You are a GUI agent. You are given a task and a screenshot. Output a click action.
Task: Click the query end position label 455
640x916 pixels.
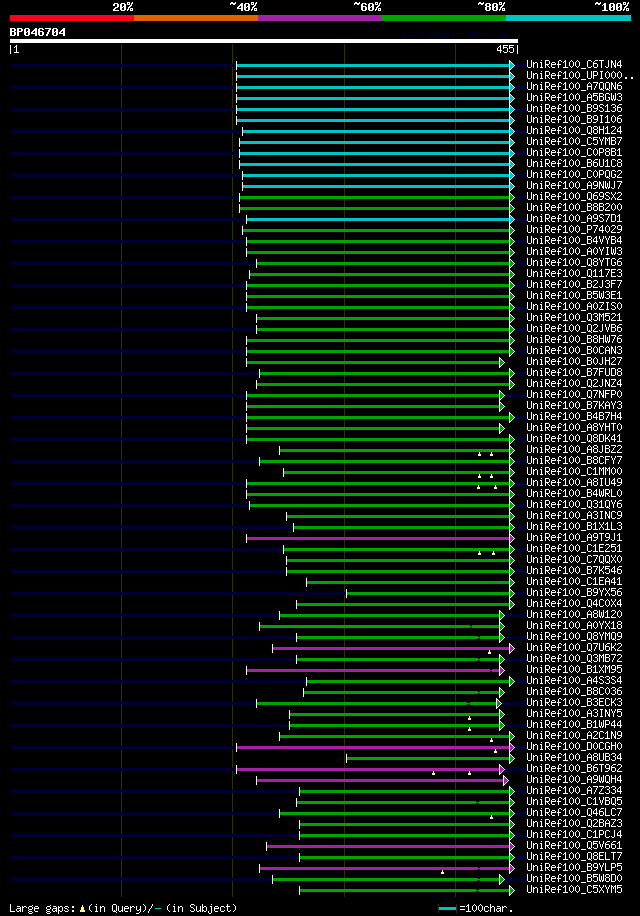505,50
